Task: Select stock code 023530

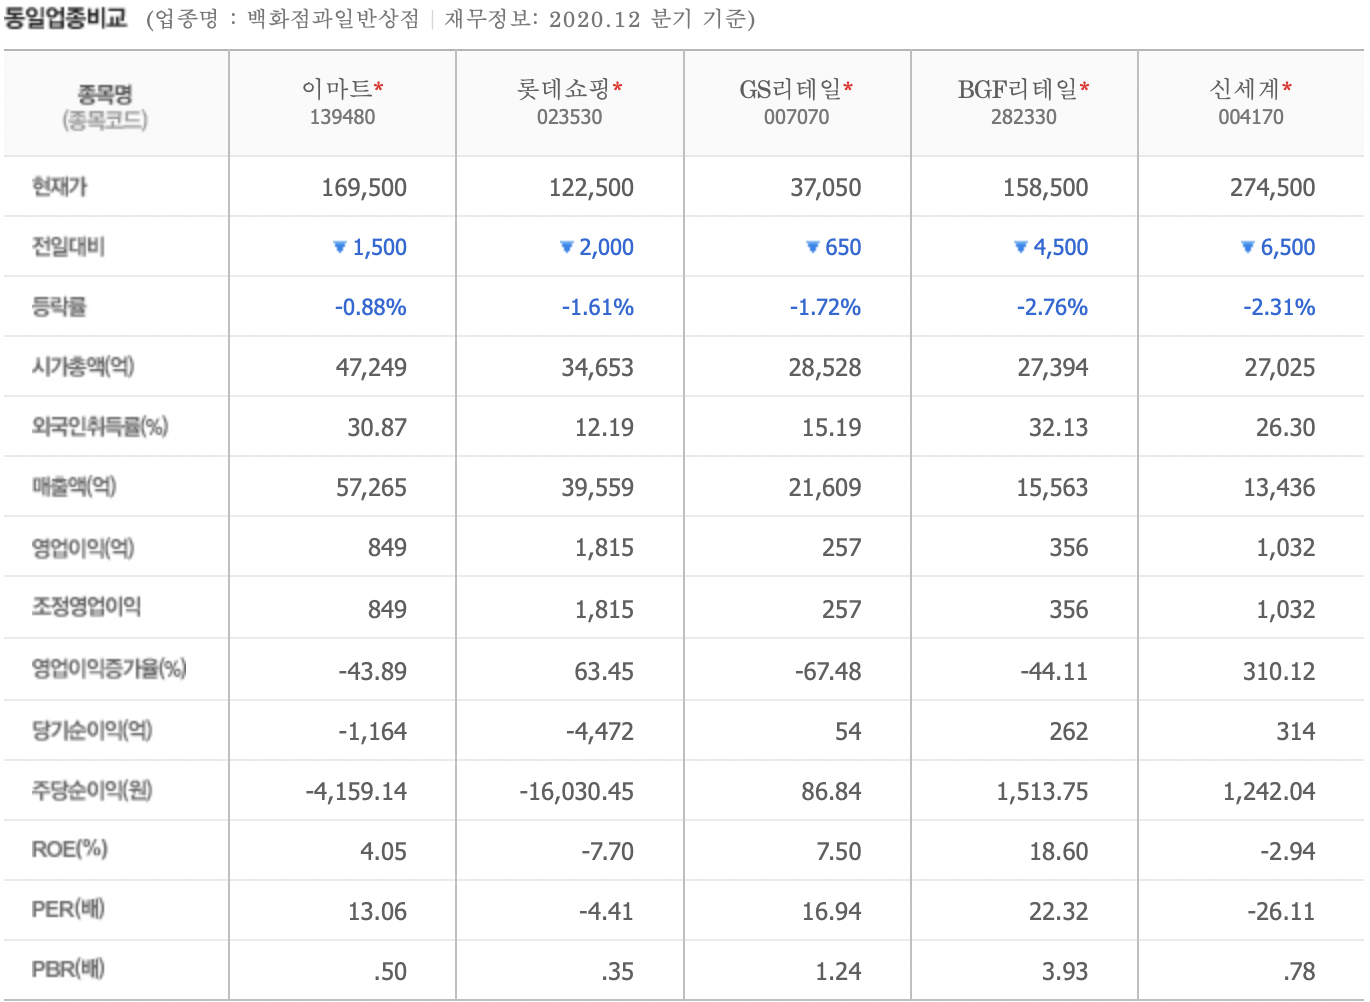Action: coord(570,117)
